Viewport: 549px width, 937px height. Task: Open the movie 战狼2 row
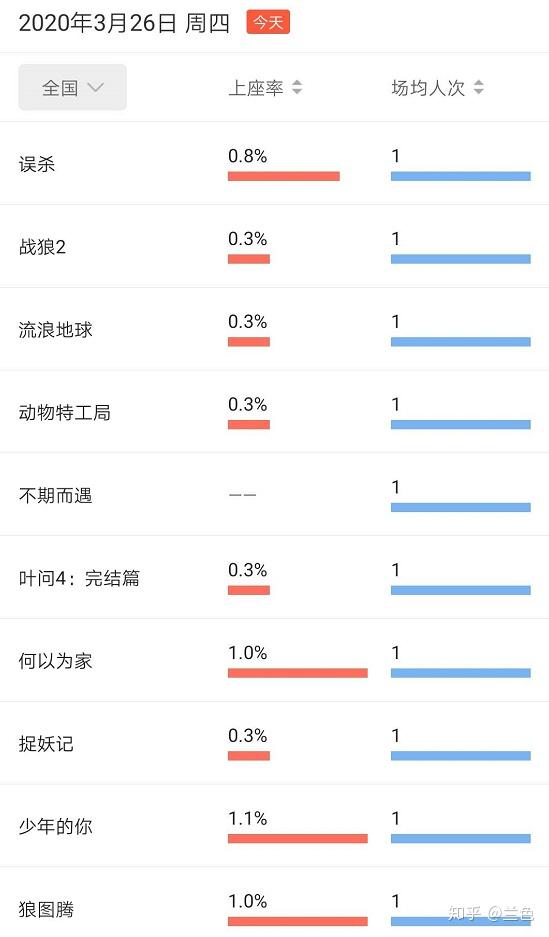tap(274, 246)
